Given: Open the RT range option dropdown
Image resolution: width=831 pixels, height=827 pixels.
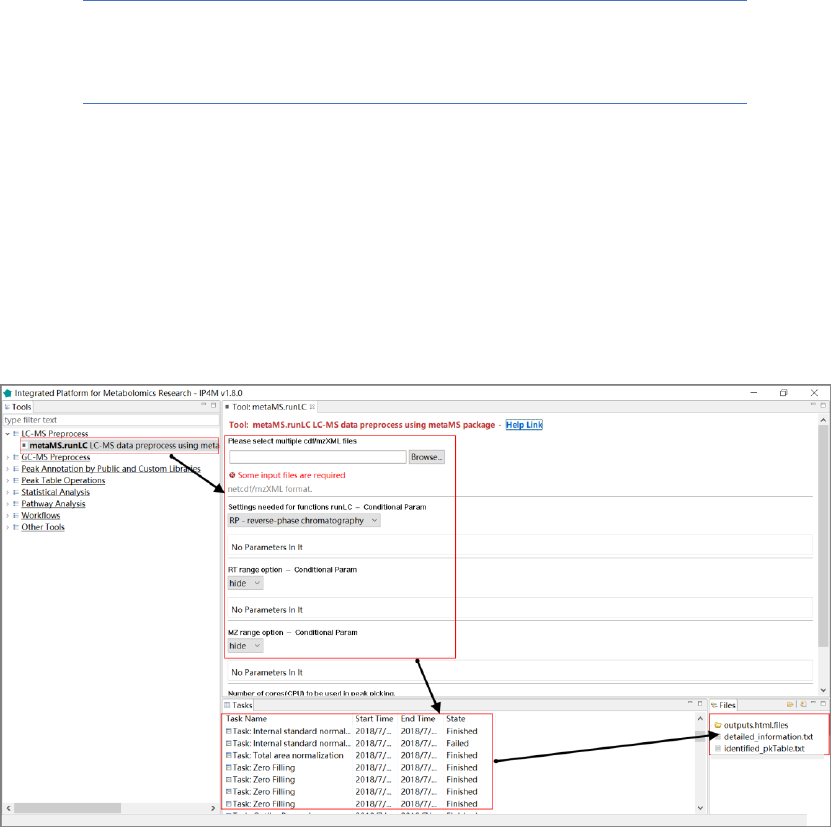Looking at the screenshot, I should (x=245, y=583).
